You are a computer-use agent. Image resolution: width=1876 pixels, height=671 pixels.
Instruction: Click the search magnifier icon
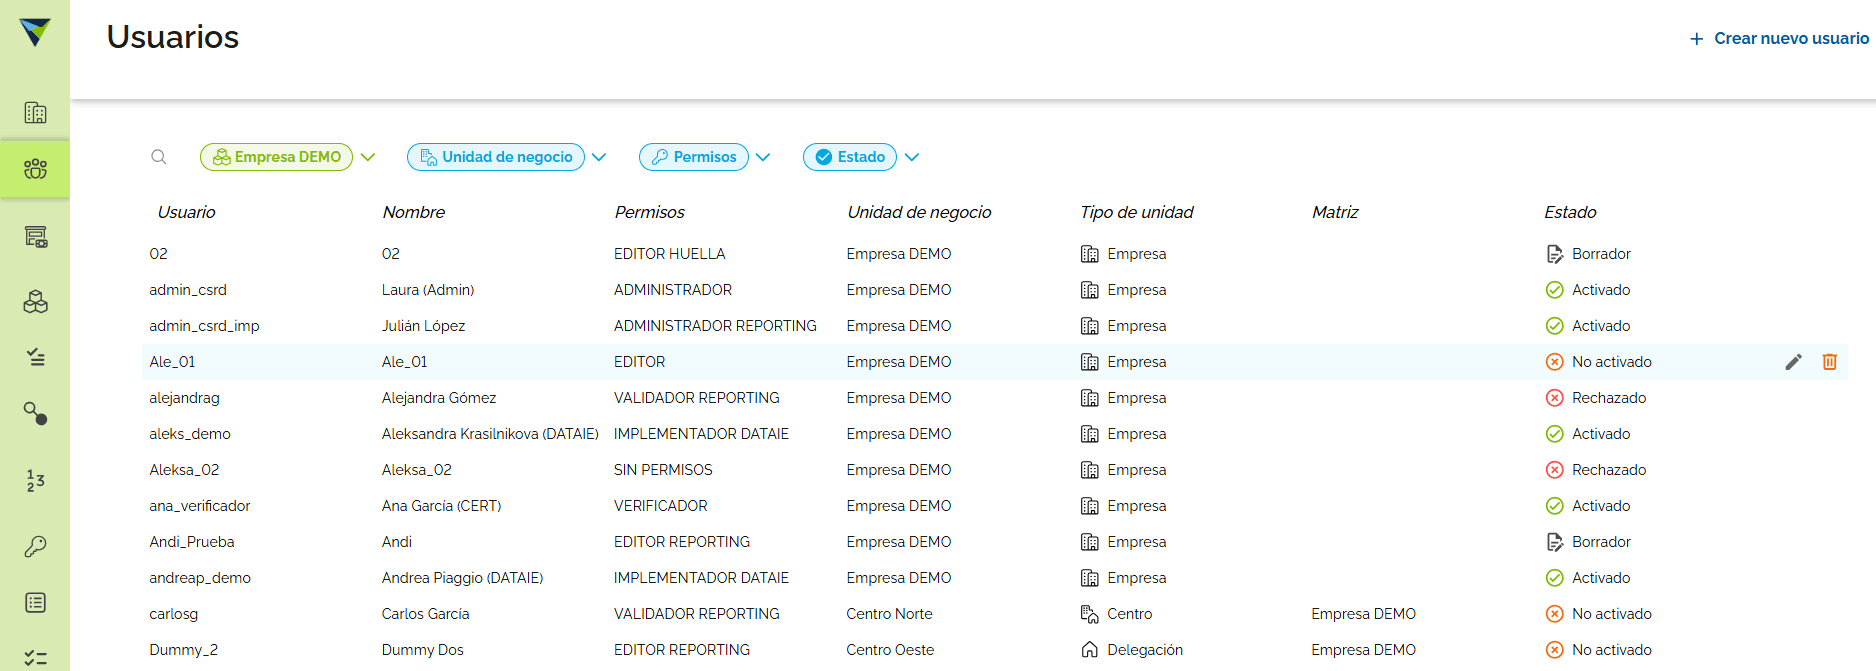tap(159, 157)
